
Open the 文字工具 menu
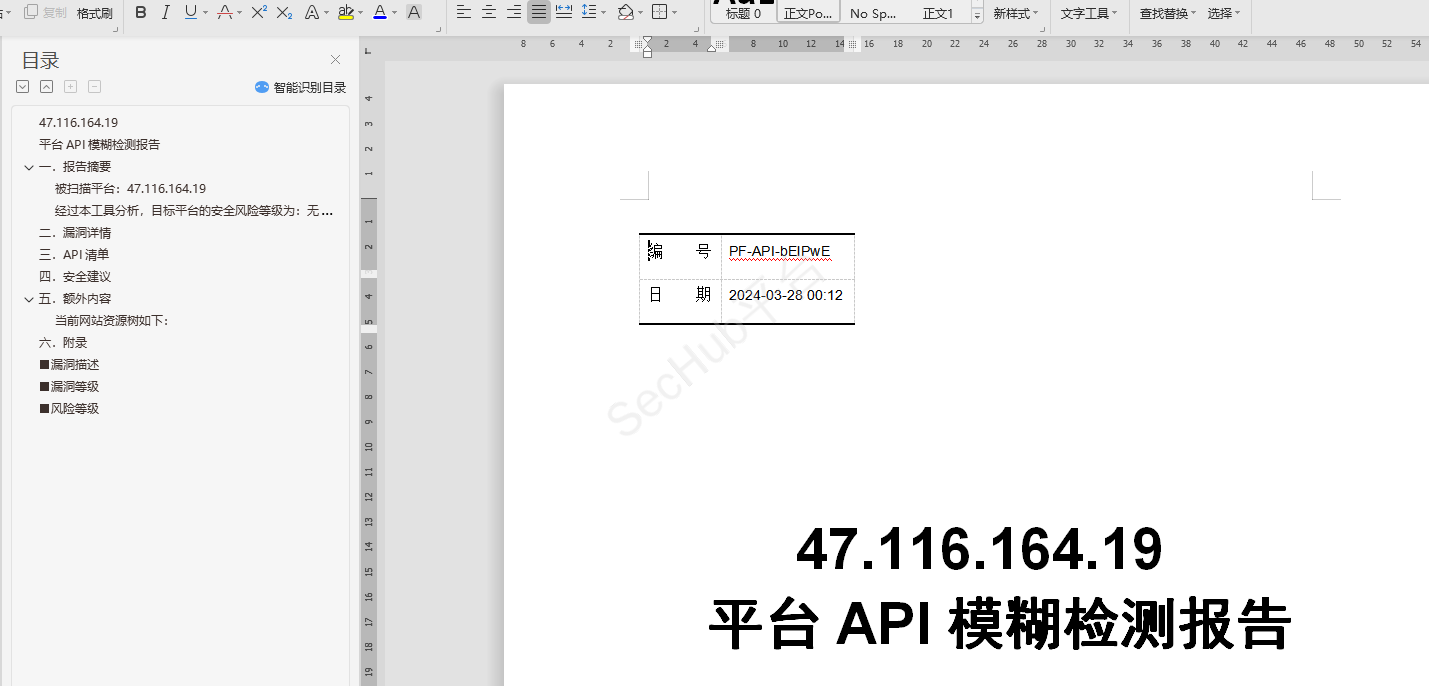point(1089,13)
